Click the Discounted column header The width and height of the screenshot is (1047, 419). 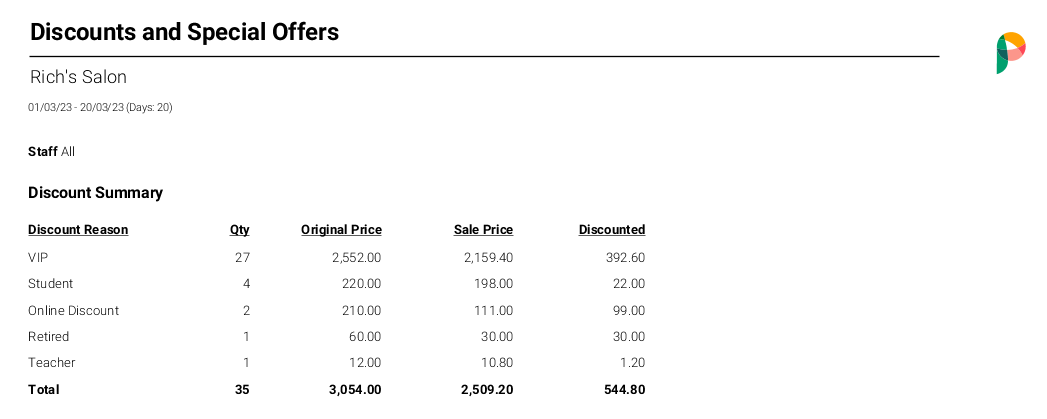click(612, 230)
